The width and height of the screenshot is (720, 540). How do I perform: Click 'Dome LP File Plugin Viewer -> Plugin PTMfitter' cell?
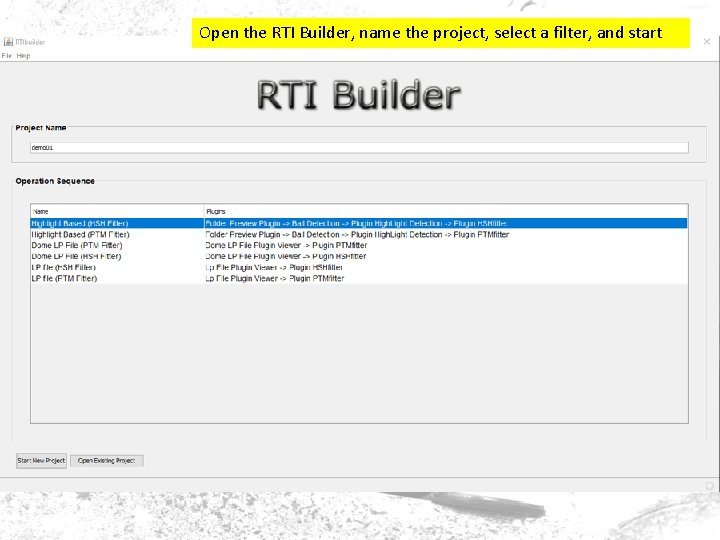[x=446, y=245]
